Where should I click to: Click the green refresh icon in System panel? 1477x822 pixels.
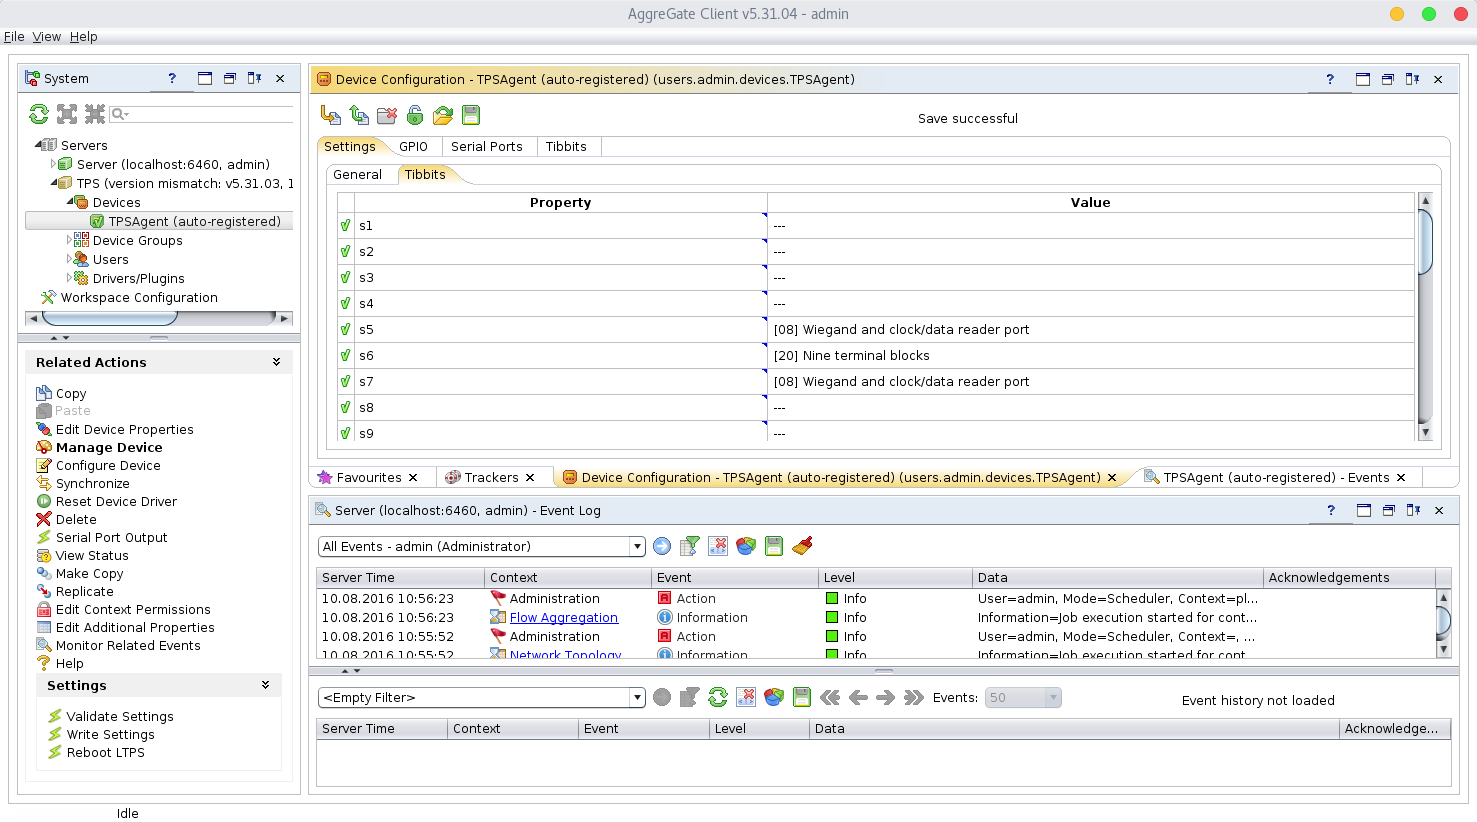click(39, 114)
